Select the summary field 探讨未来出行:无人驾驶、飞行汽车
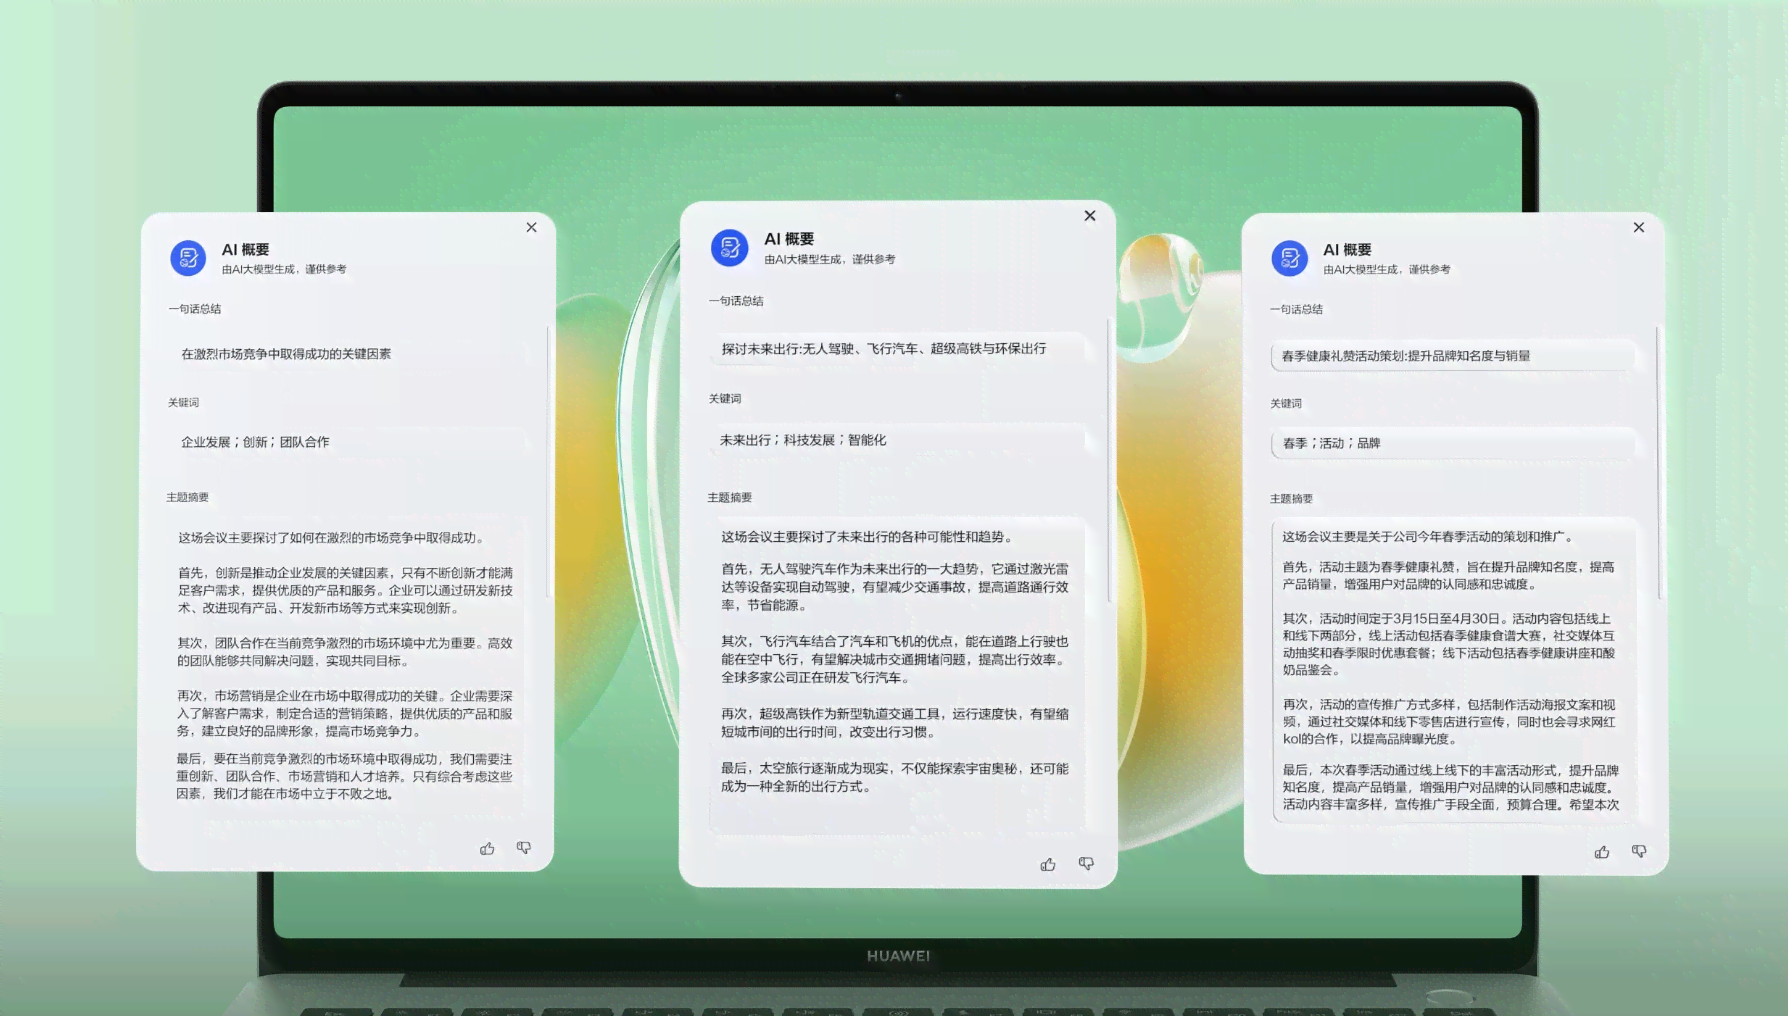 click(897, 348)
